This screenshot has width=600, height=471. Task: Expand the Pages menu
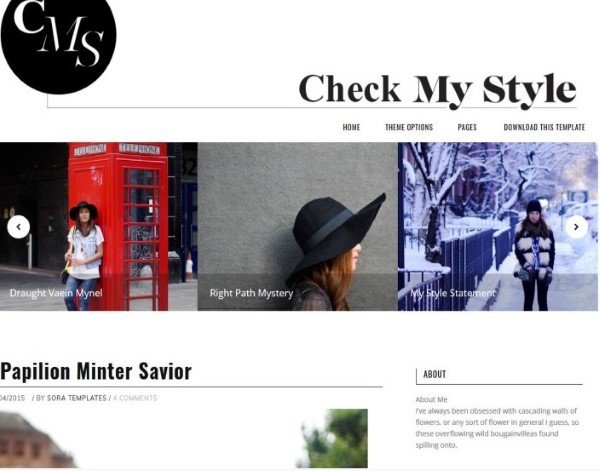pos(467,127)
